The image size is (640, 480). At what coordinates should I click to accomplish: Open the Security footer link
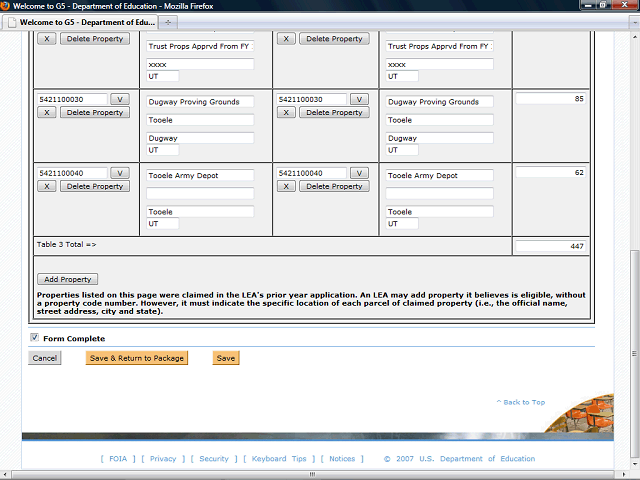pos(214,459)
